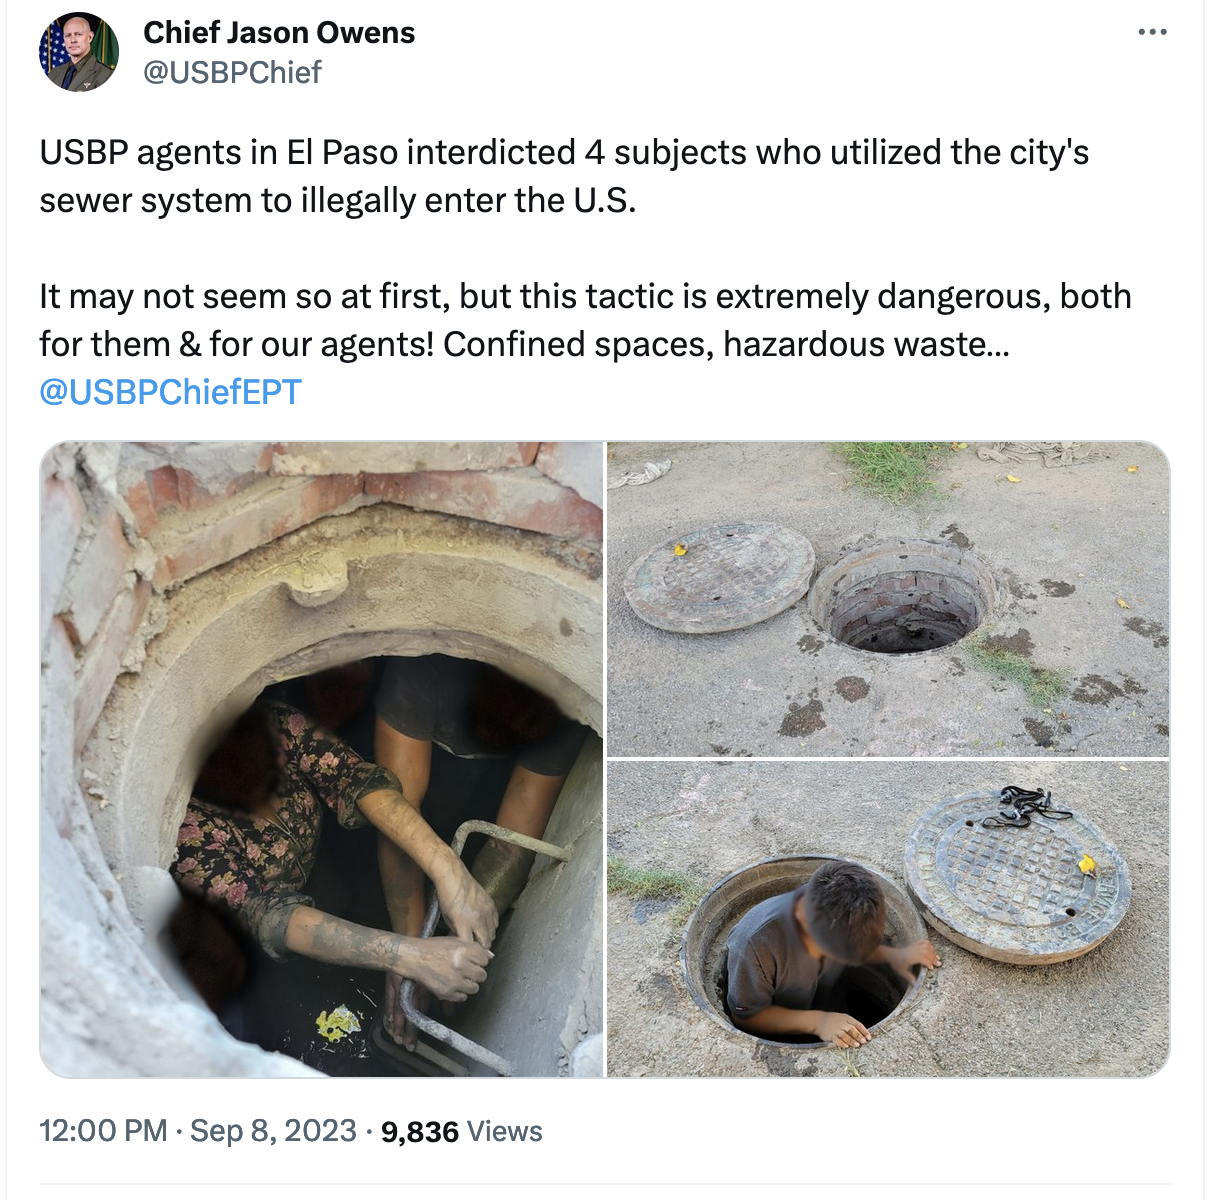Click the tweet's first paragraph about El Paso
This screenshot has width=1214, height=1200.
click(x=564, y=176)
